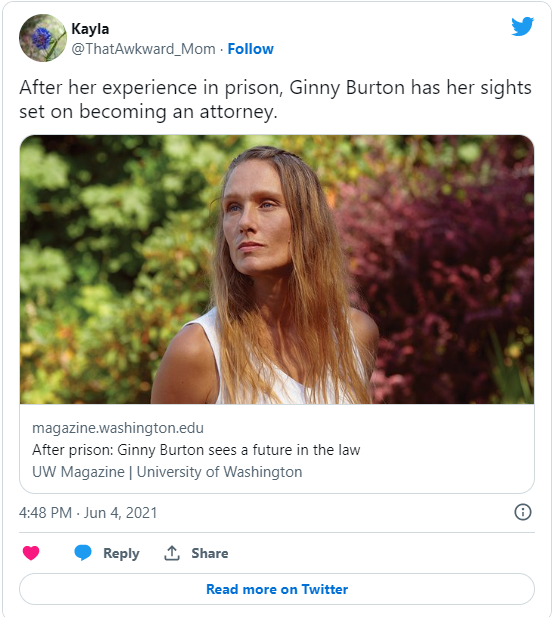Click the @ThatAwkward_Mom handle
554x617 pixels.
pyautogui.click(x=143, y=49)
